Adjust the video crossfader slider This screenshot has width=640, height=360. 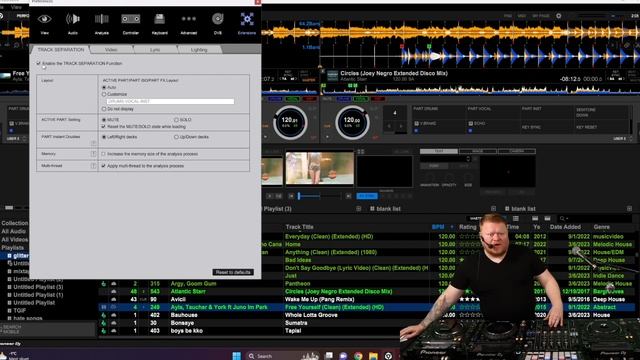point(319,196)
